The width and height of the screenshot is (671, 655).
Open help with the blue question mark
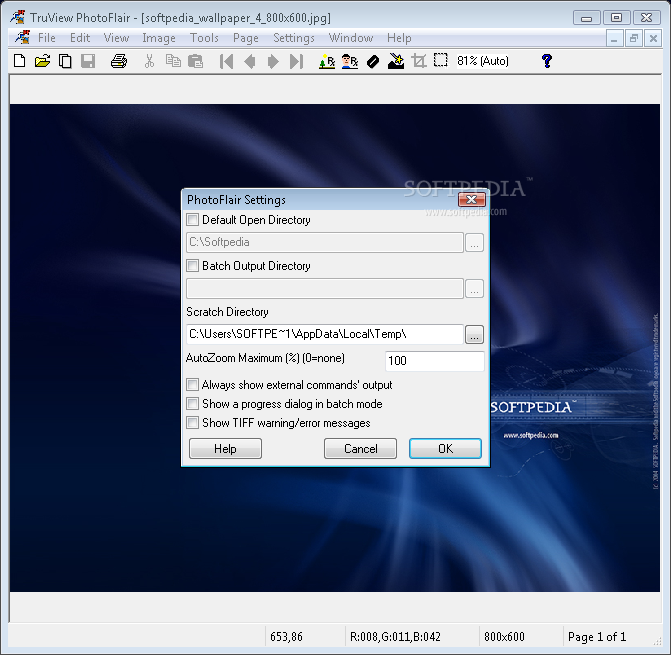tap(546, 61)
